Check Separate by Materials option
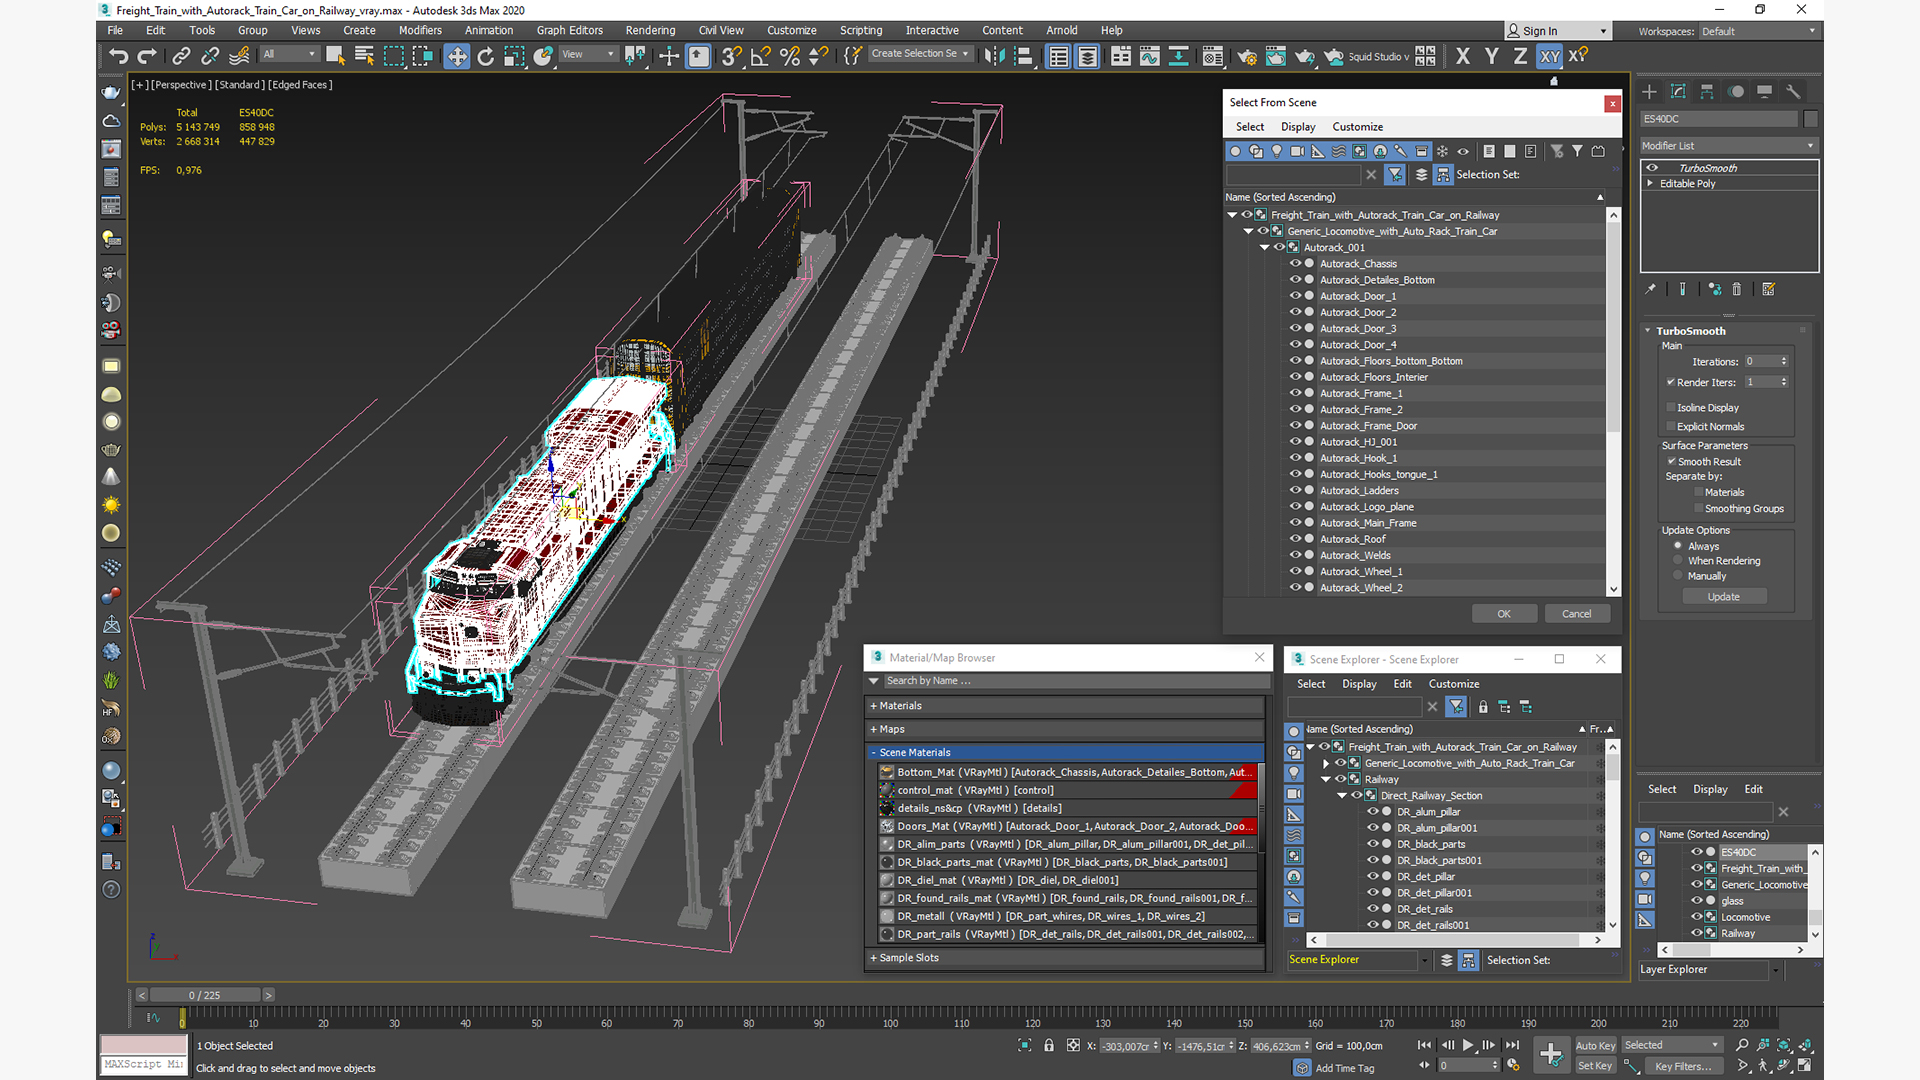The image size is (1920, 1080). click(1698, 492)
